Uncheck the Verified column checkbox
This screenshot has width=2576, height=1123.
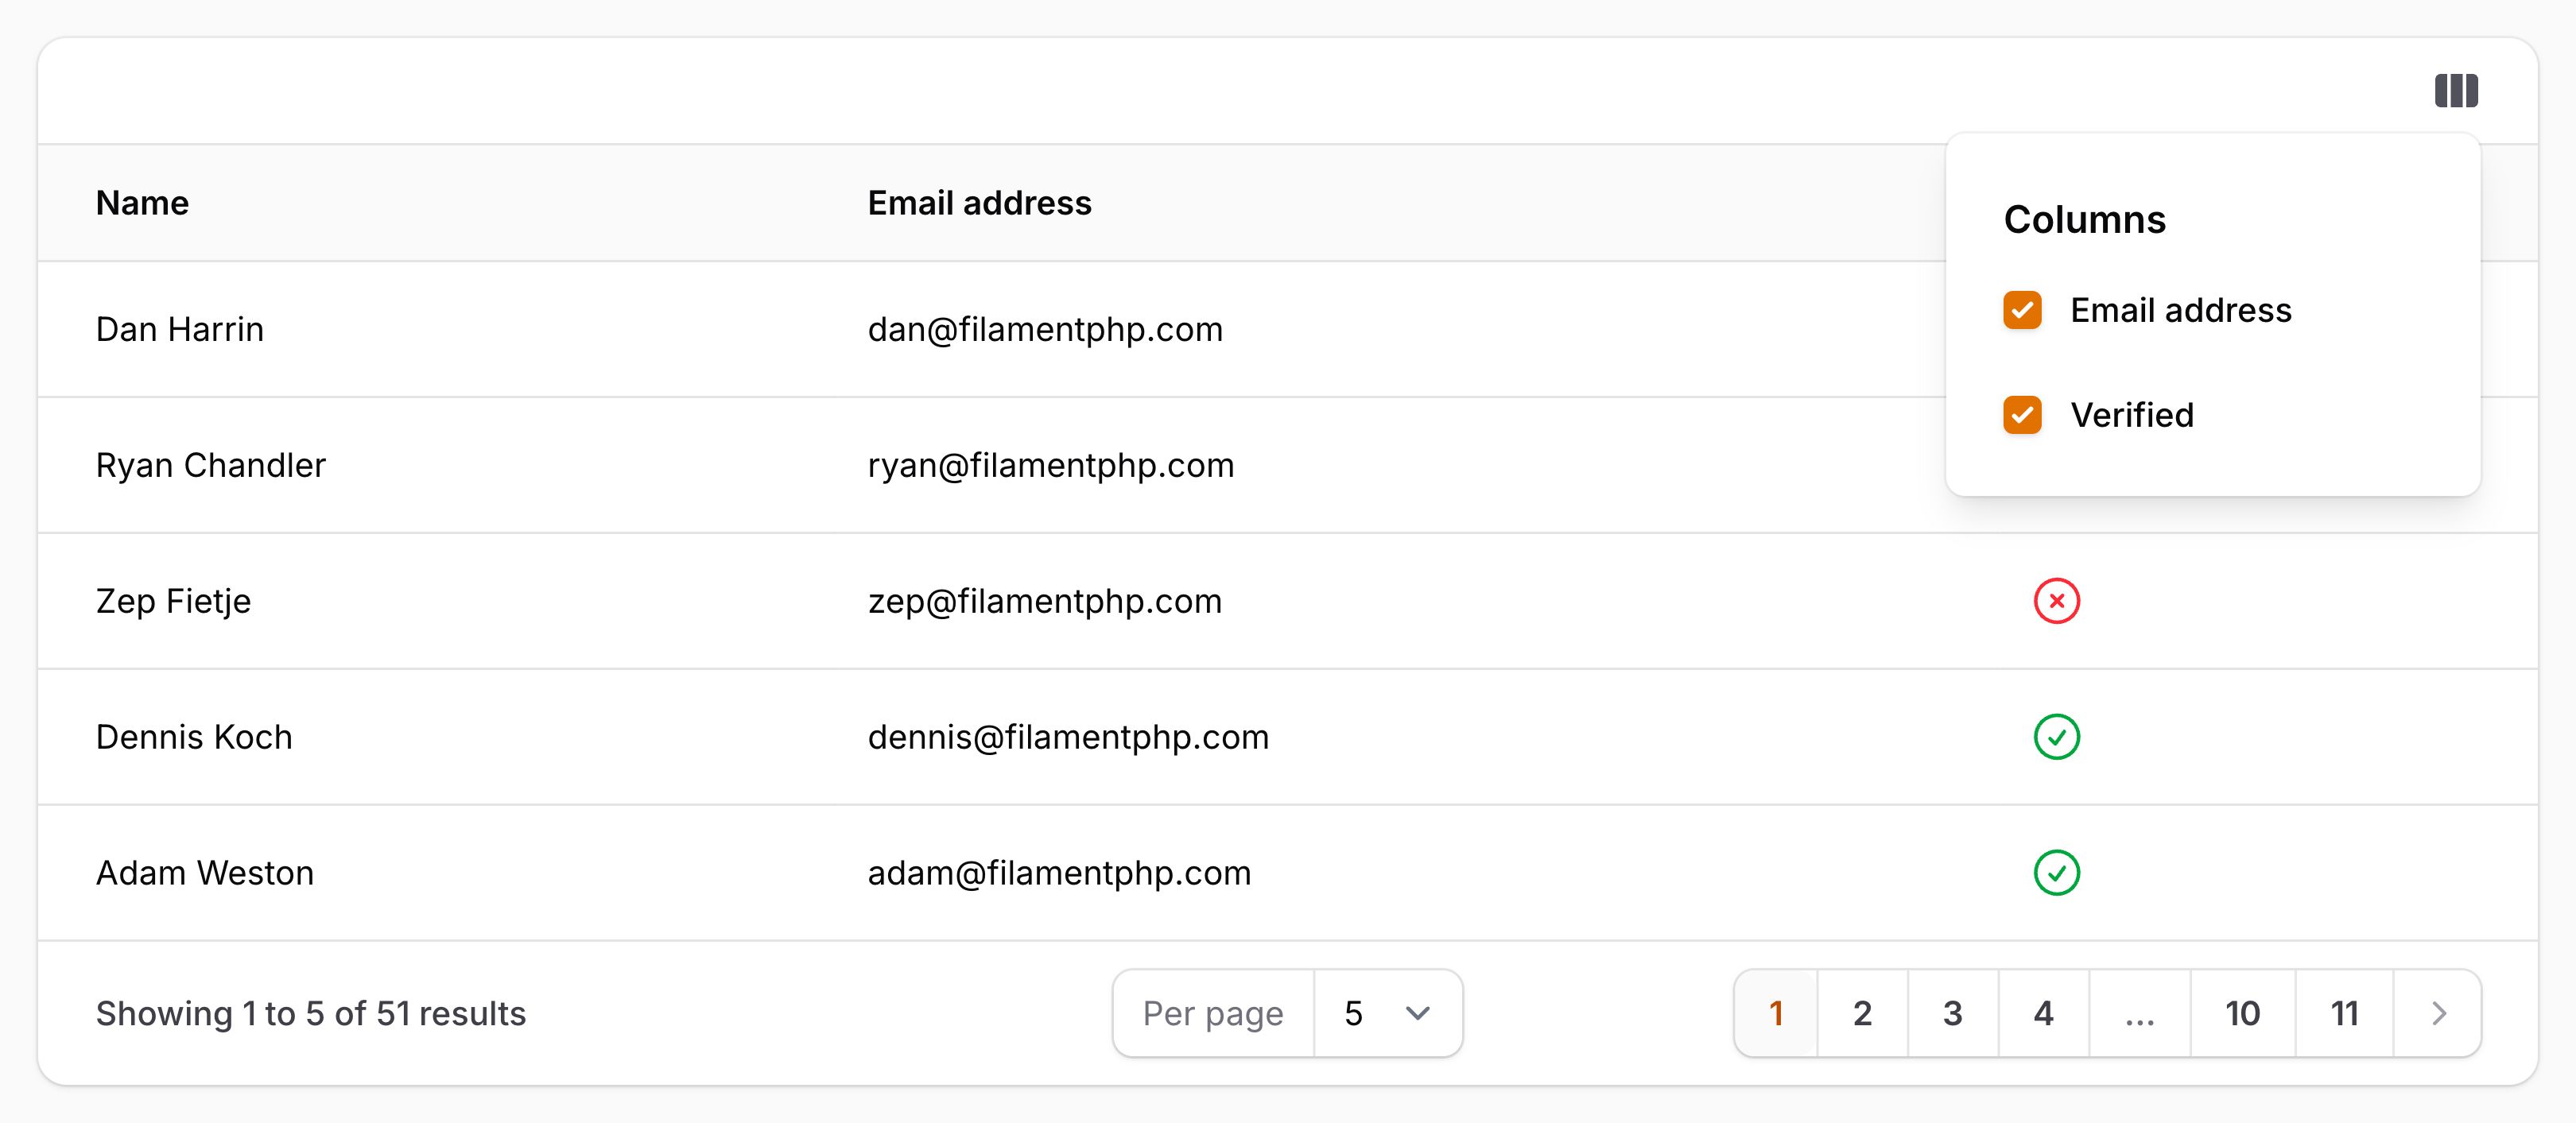click(2022, 415)
